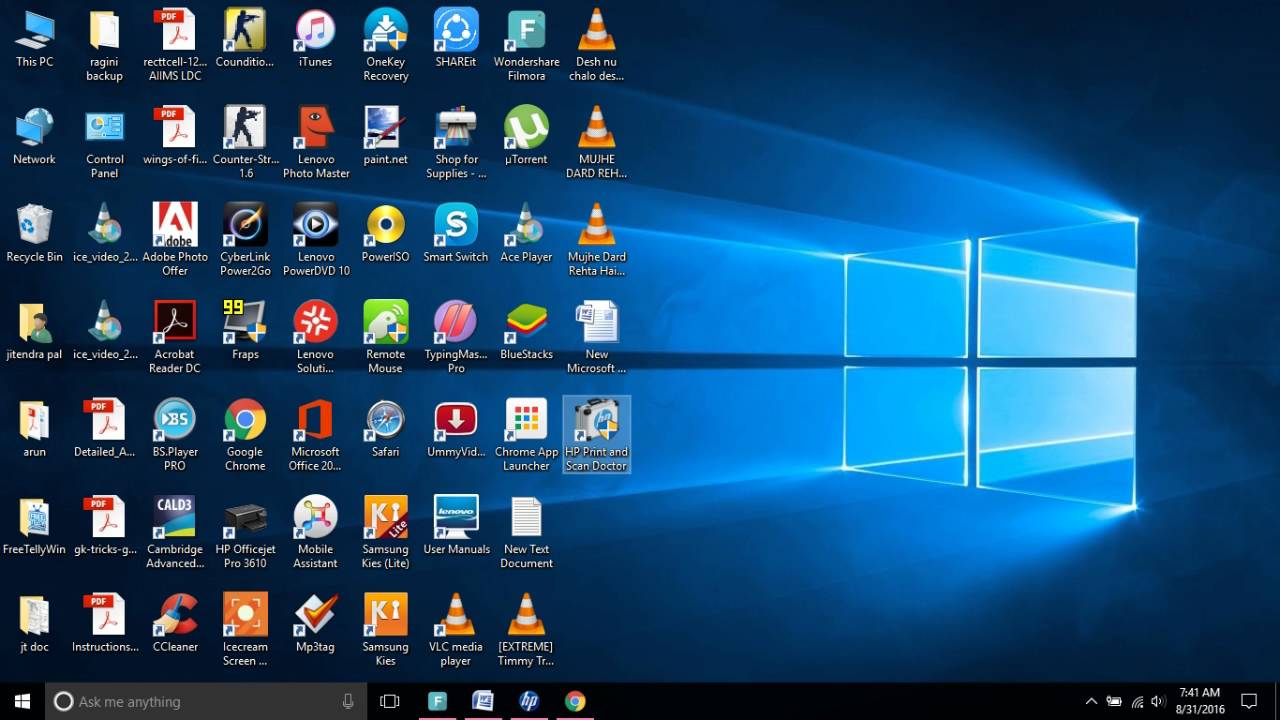The height and width of the screenshot is (720, 1280).
Task: Select the User Manuals shortcut
Action: 456,526
